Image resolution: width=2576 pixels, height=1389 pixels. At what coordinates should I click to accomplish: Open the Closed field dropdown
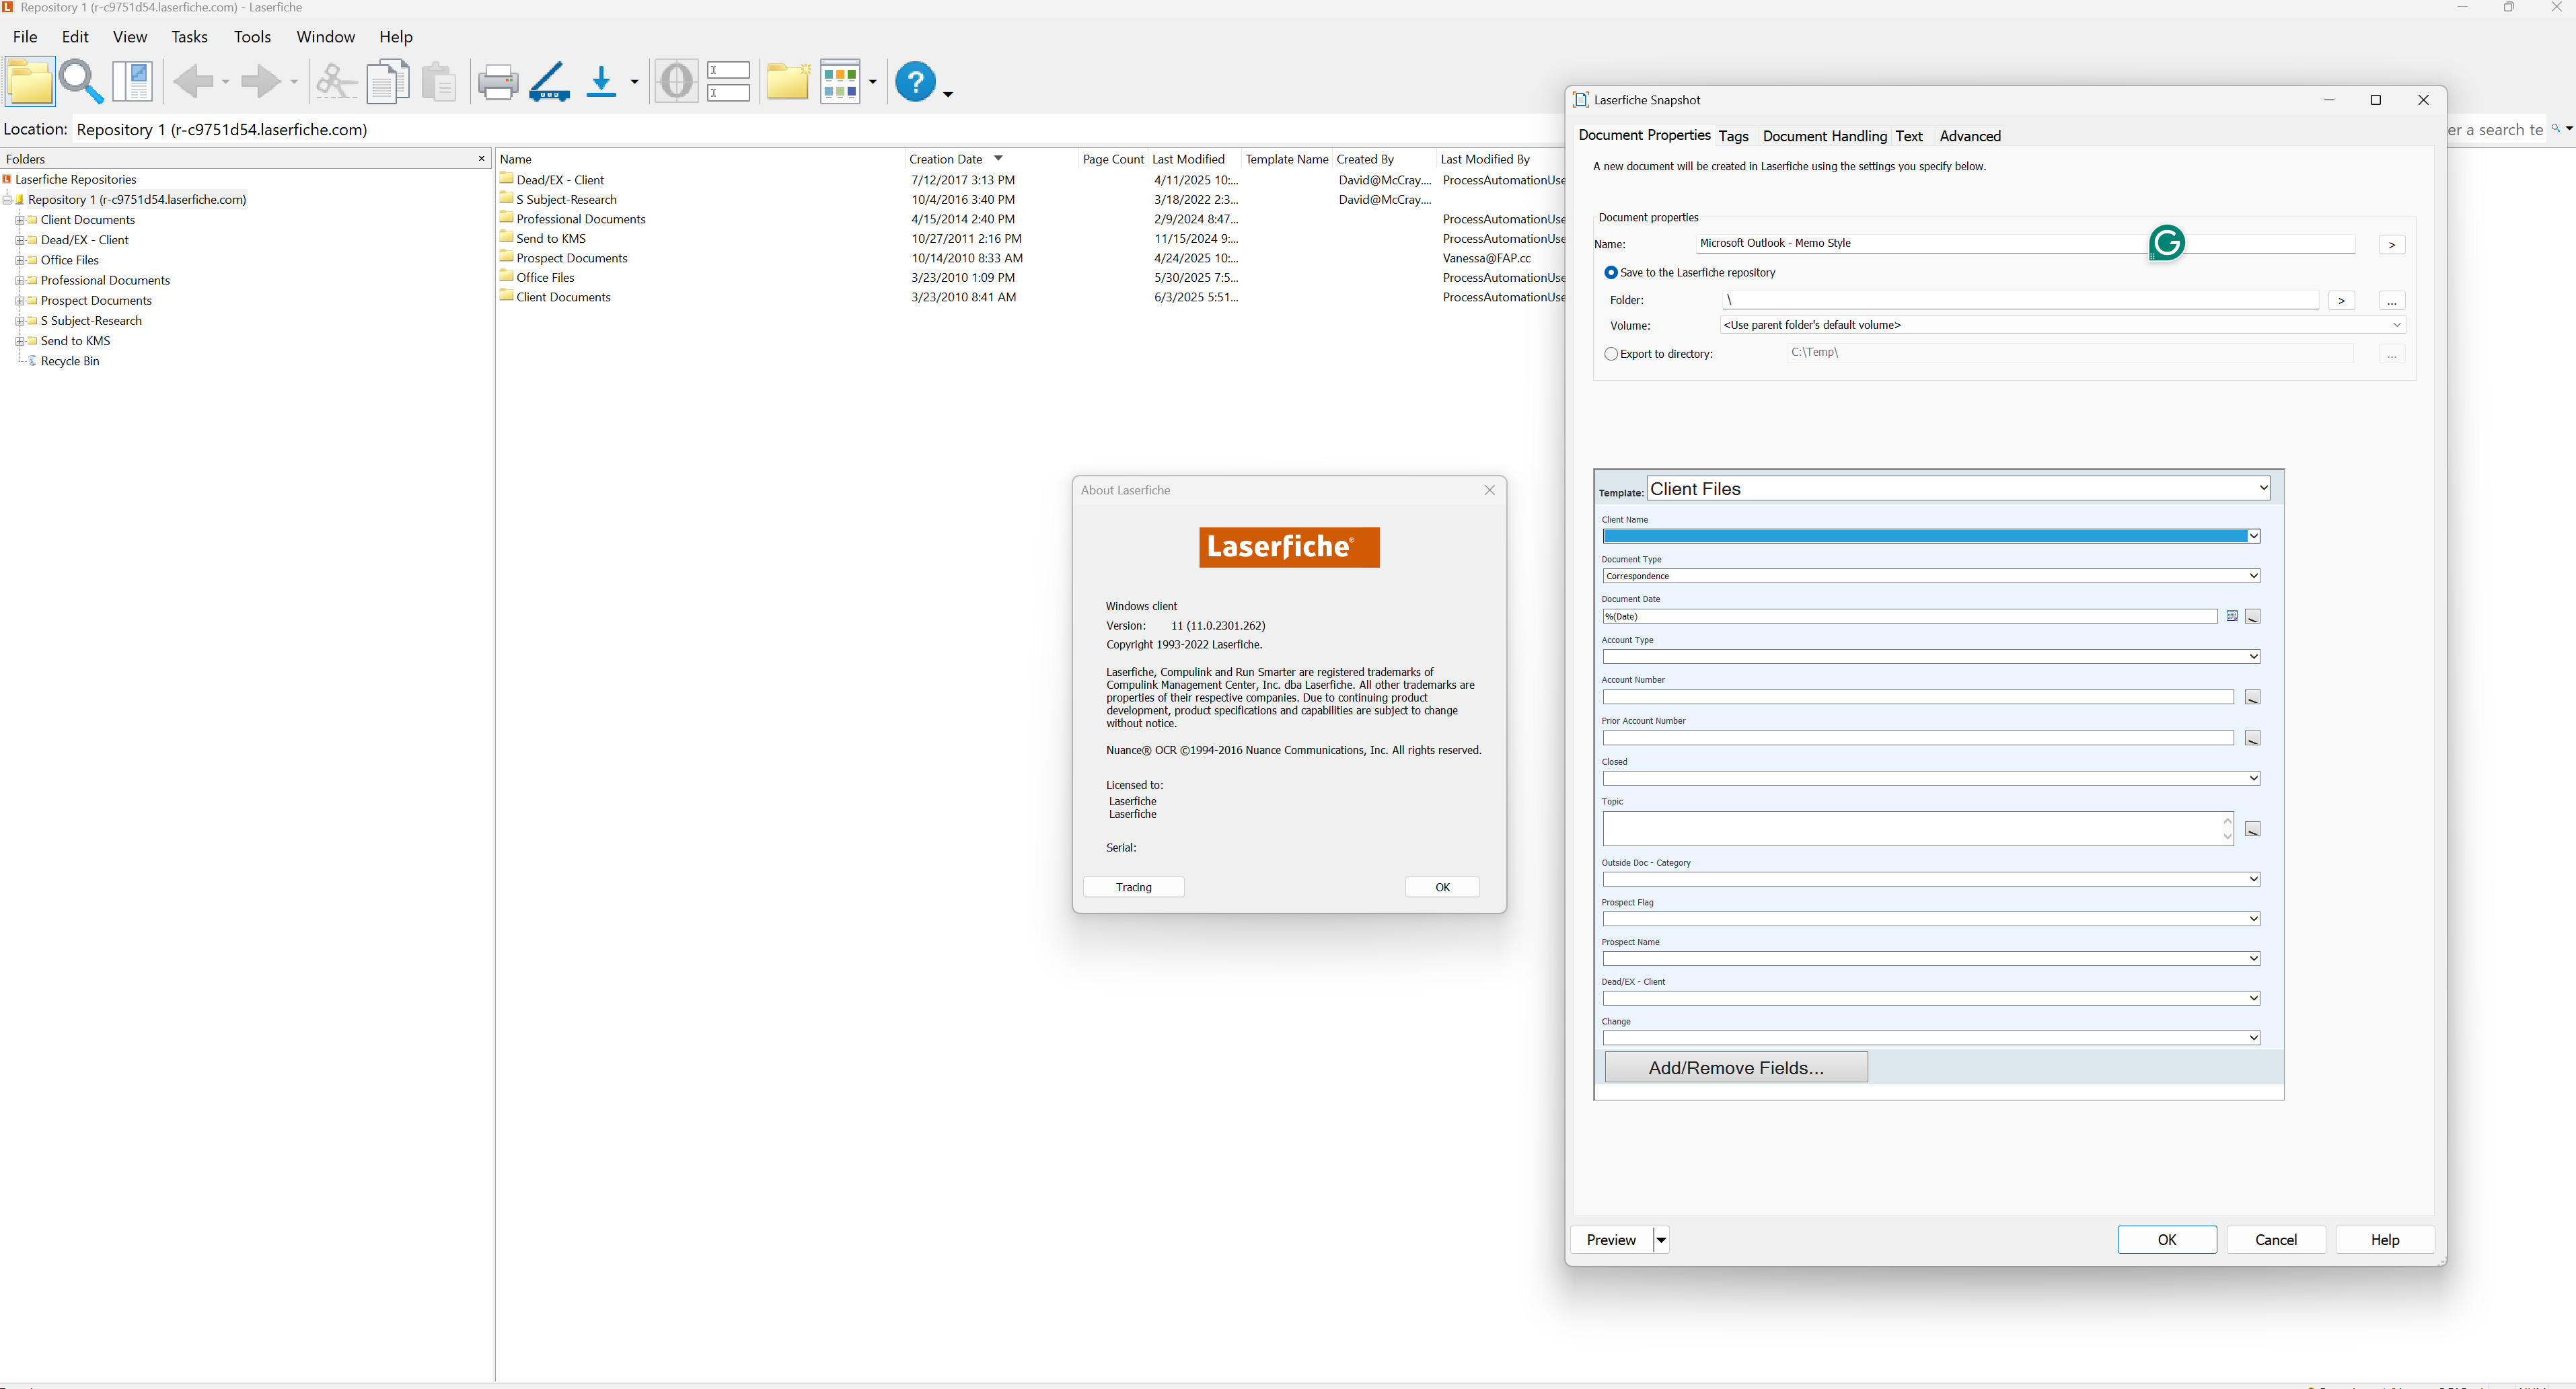[x=2254, y=778]
